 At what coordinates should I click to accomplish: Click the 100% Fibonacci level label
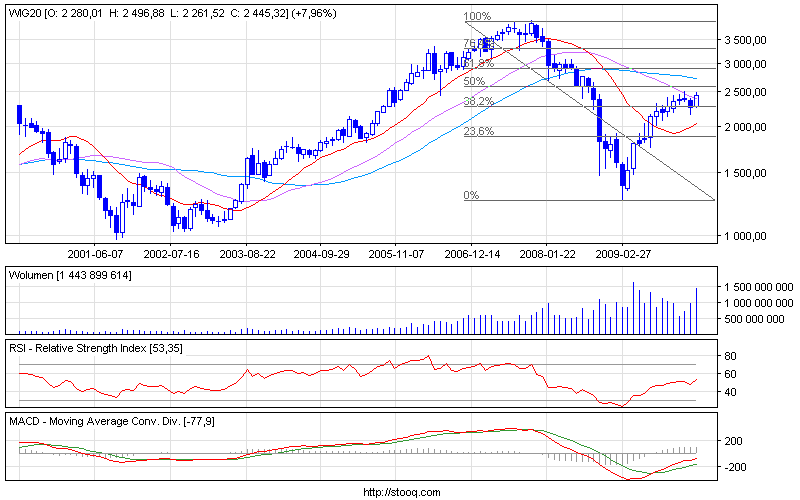[477, 16]
